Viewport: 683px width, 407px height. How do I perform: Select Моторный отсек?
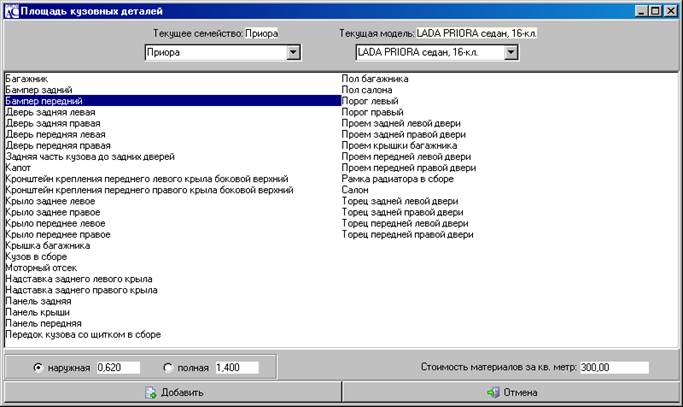pyautogui.click(x=41, y=268)
